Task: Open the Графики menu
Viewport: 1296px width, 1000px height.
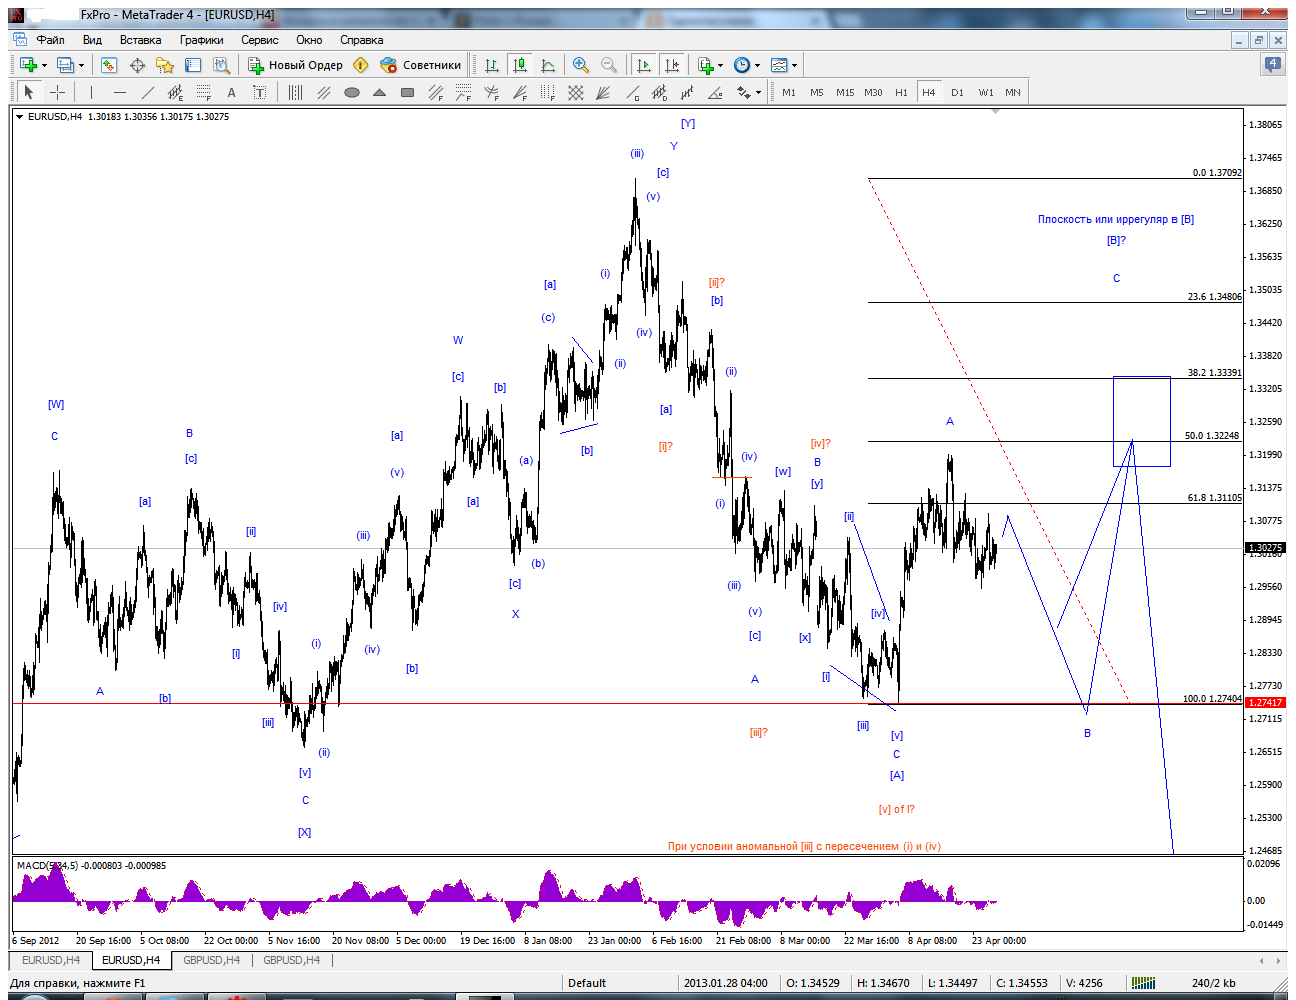Action: [x=201, y=40]
